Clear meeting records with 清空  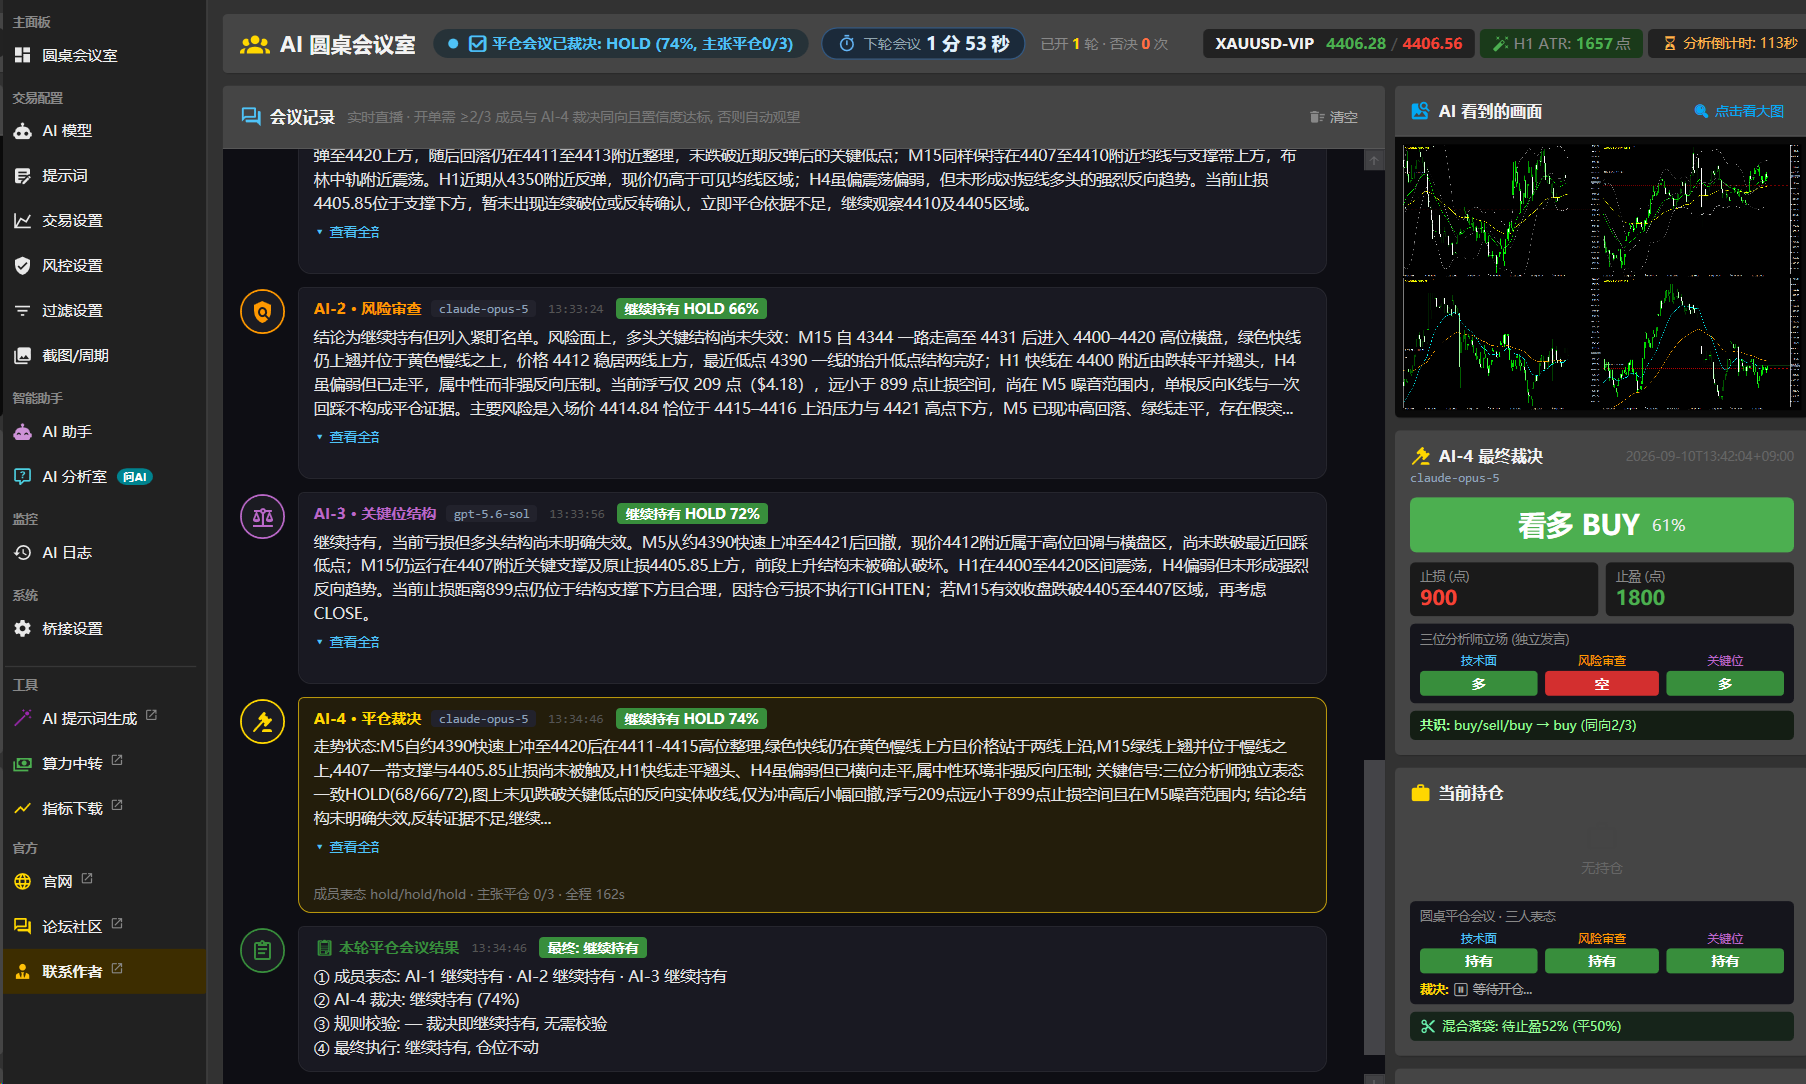click(1334, 117)
